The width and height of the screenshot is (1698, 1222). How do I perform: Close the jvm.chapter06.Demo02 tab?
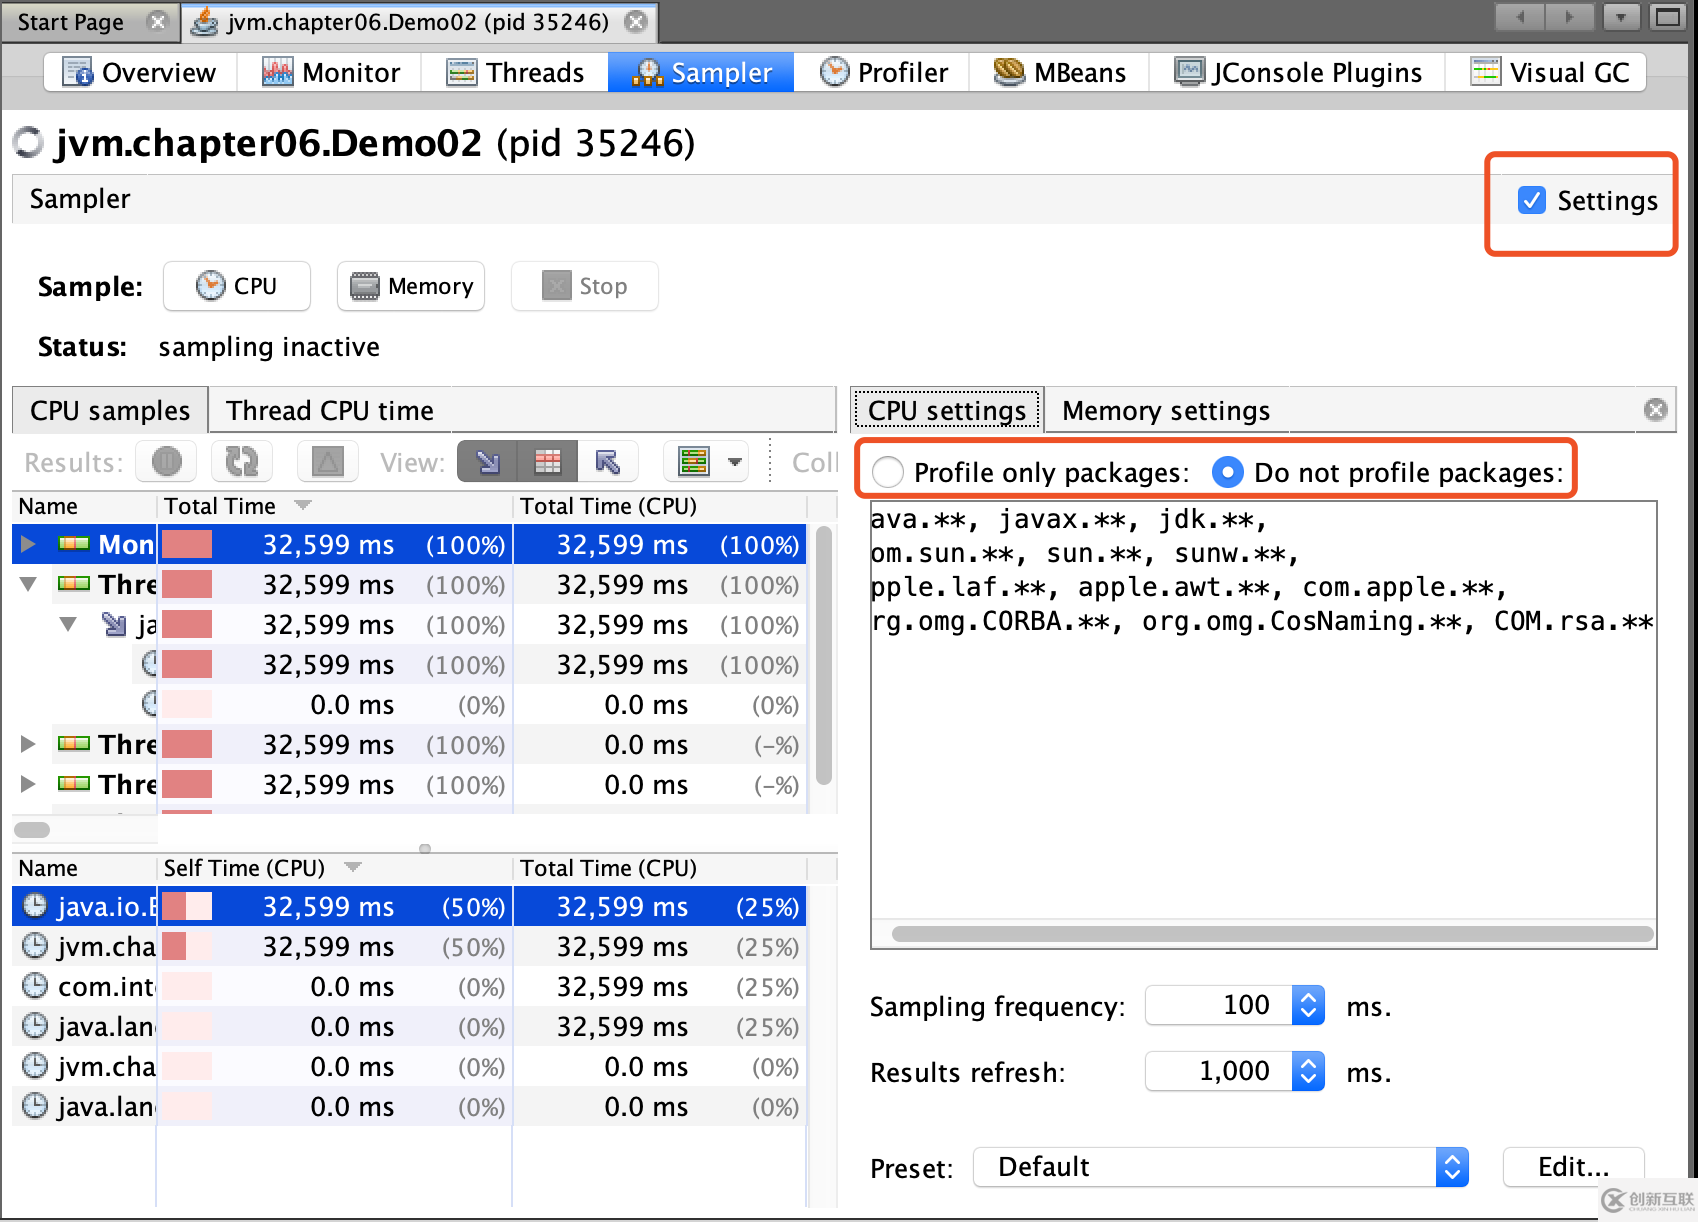[x=635, y=21]
